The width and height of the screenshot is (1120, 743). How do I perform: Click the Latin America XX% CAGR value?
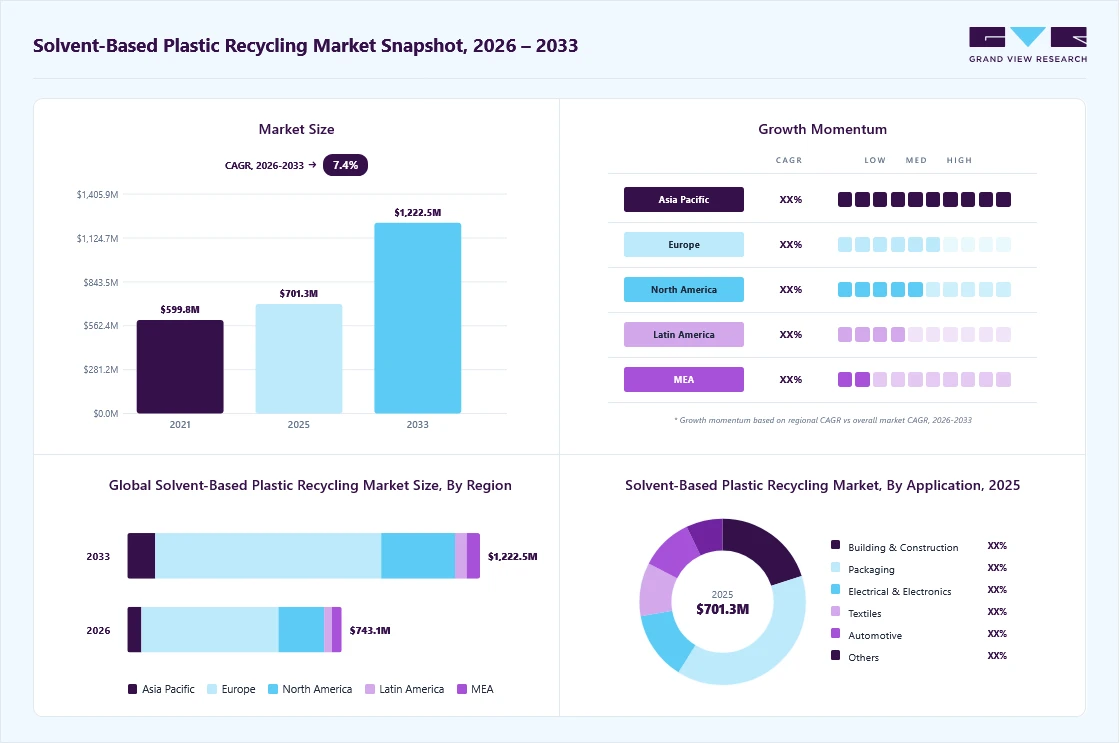[x=791, y=334]
